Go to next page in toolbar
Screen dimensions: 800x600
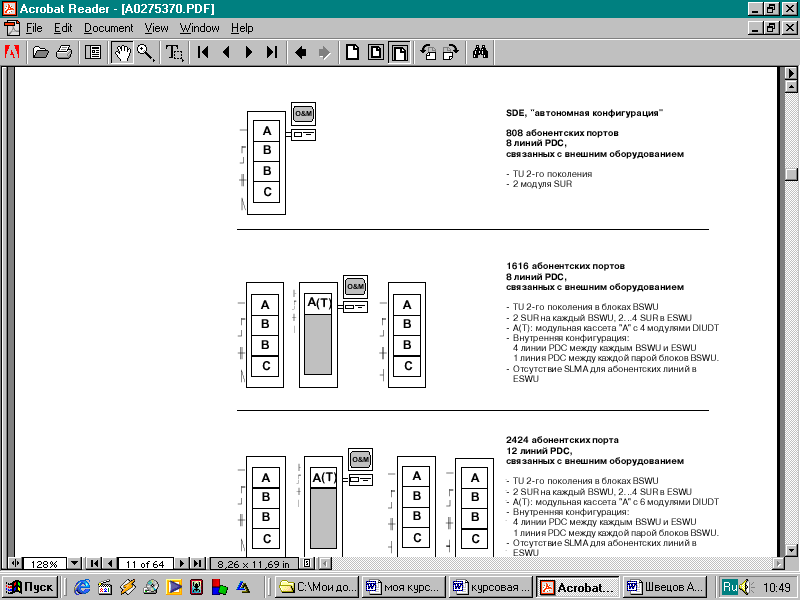[249, 53]
